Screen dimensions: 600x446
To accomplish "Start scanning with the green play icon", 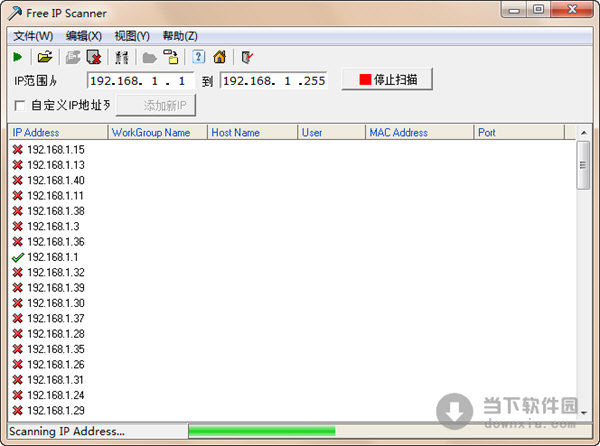I will [17, 57].
